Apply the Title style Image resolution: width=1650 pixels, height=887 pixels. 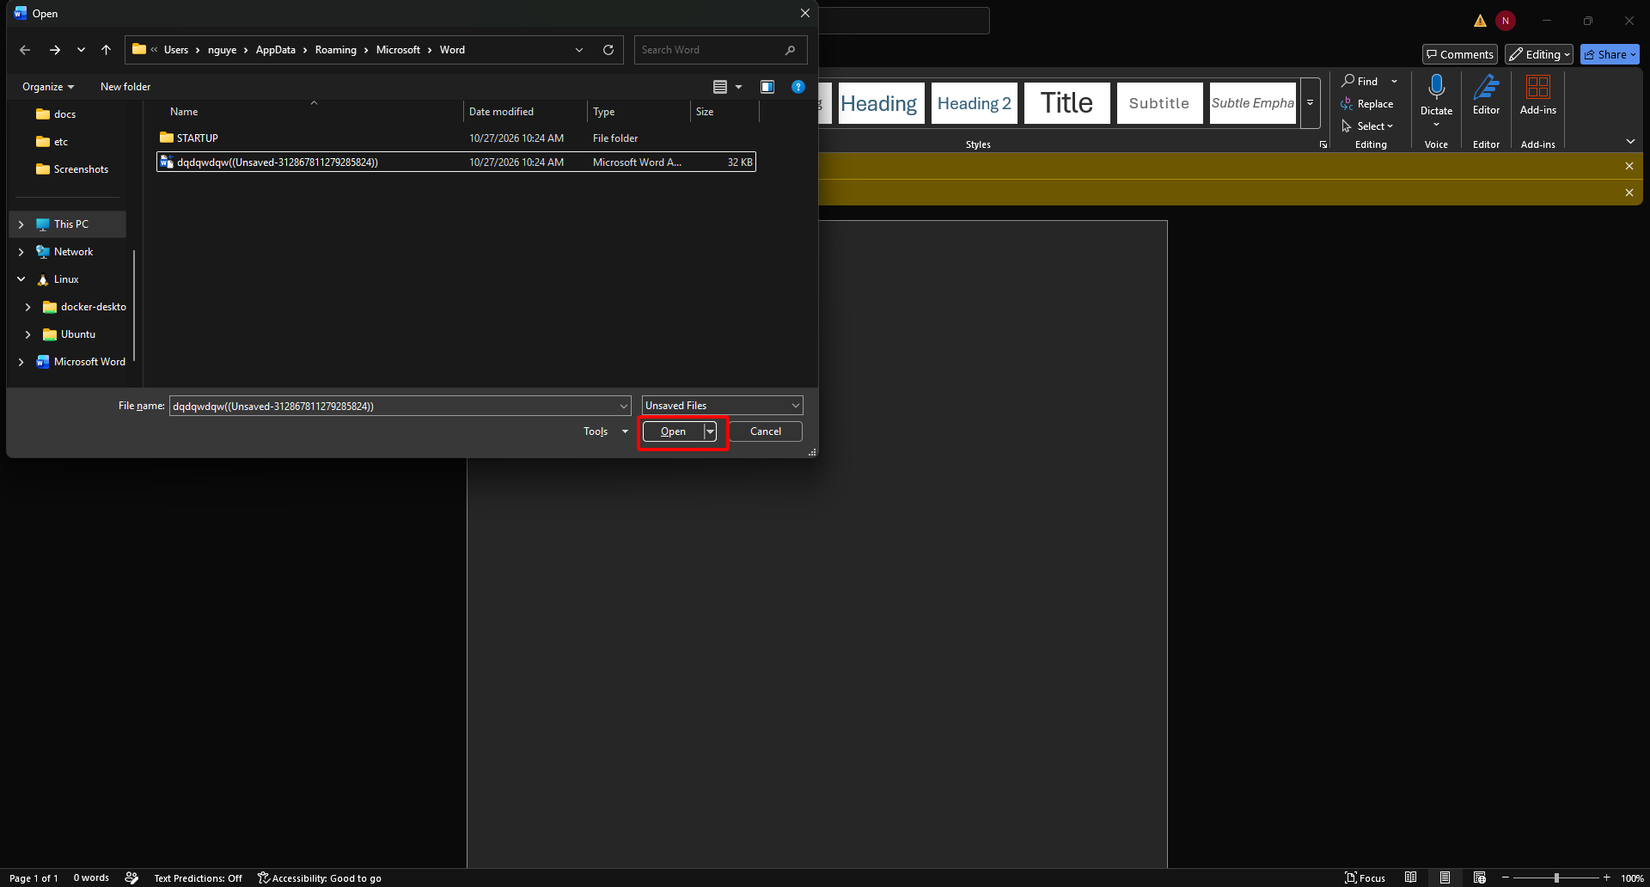(1067, 103)
